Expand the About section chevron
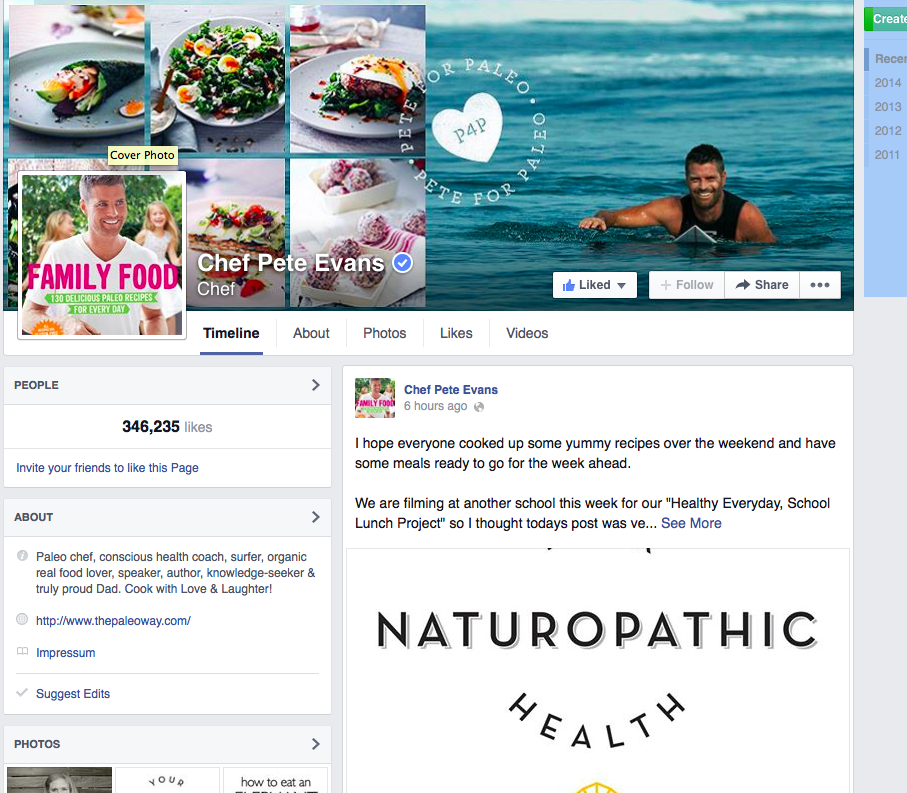This screenshot has width=907, height=793. (x=316, y=517)
